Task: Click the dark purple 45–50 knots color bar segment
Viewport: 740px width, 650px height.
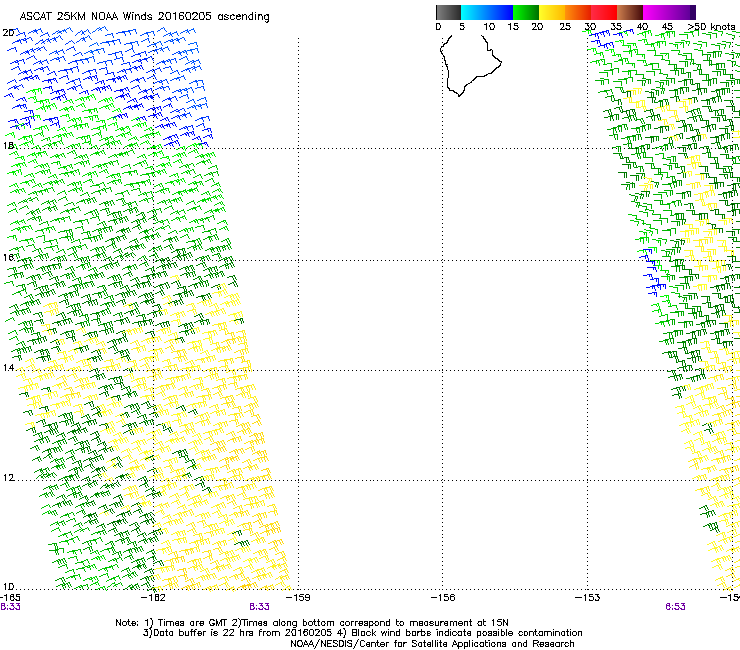Action: click(682, 12)
